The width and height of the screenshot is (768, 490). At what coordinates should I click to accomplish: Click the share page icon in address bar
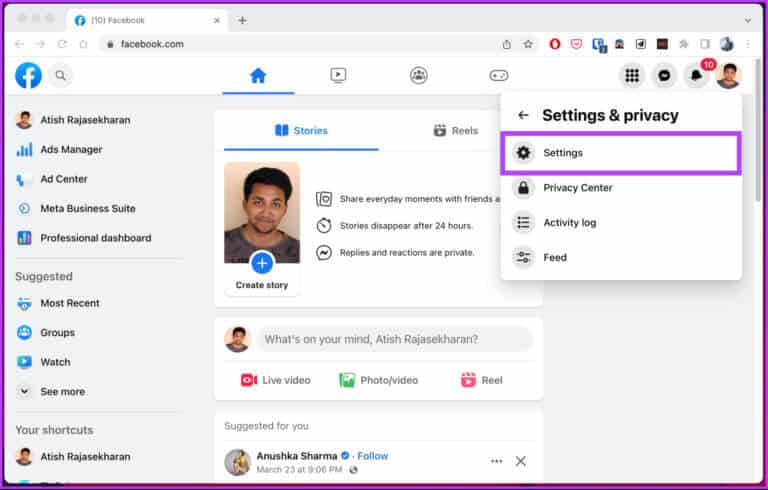click(x=506, y=44)
